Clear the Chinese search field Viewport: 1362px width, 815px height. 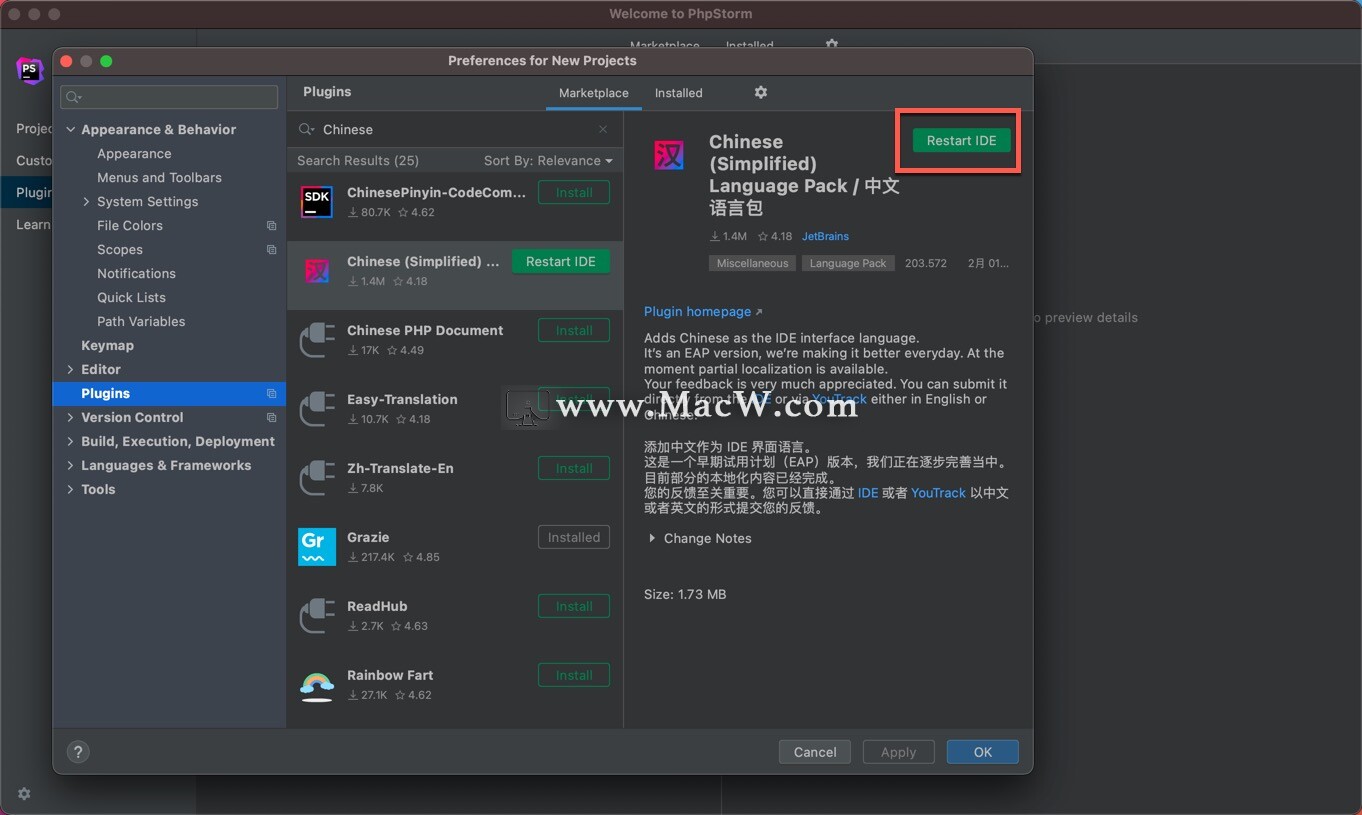tap(603, 129)
